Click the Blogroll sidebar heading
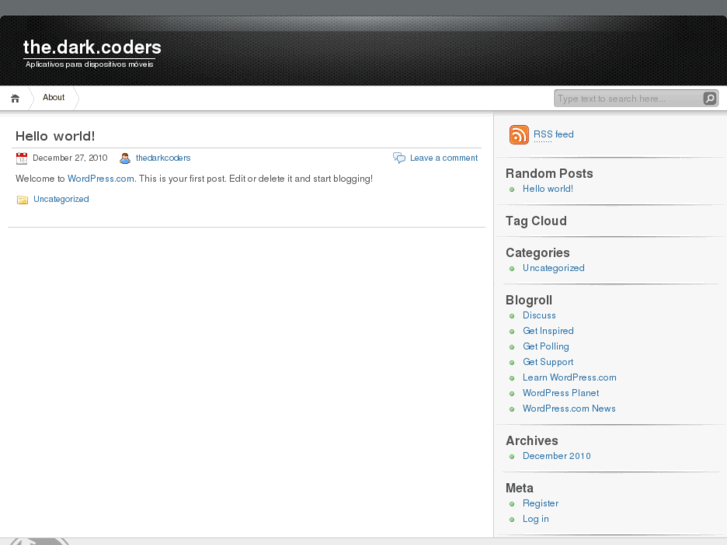This screenshot has width=727, height=545. pos(529,300)
